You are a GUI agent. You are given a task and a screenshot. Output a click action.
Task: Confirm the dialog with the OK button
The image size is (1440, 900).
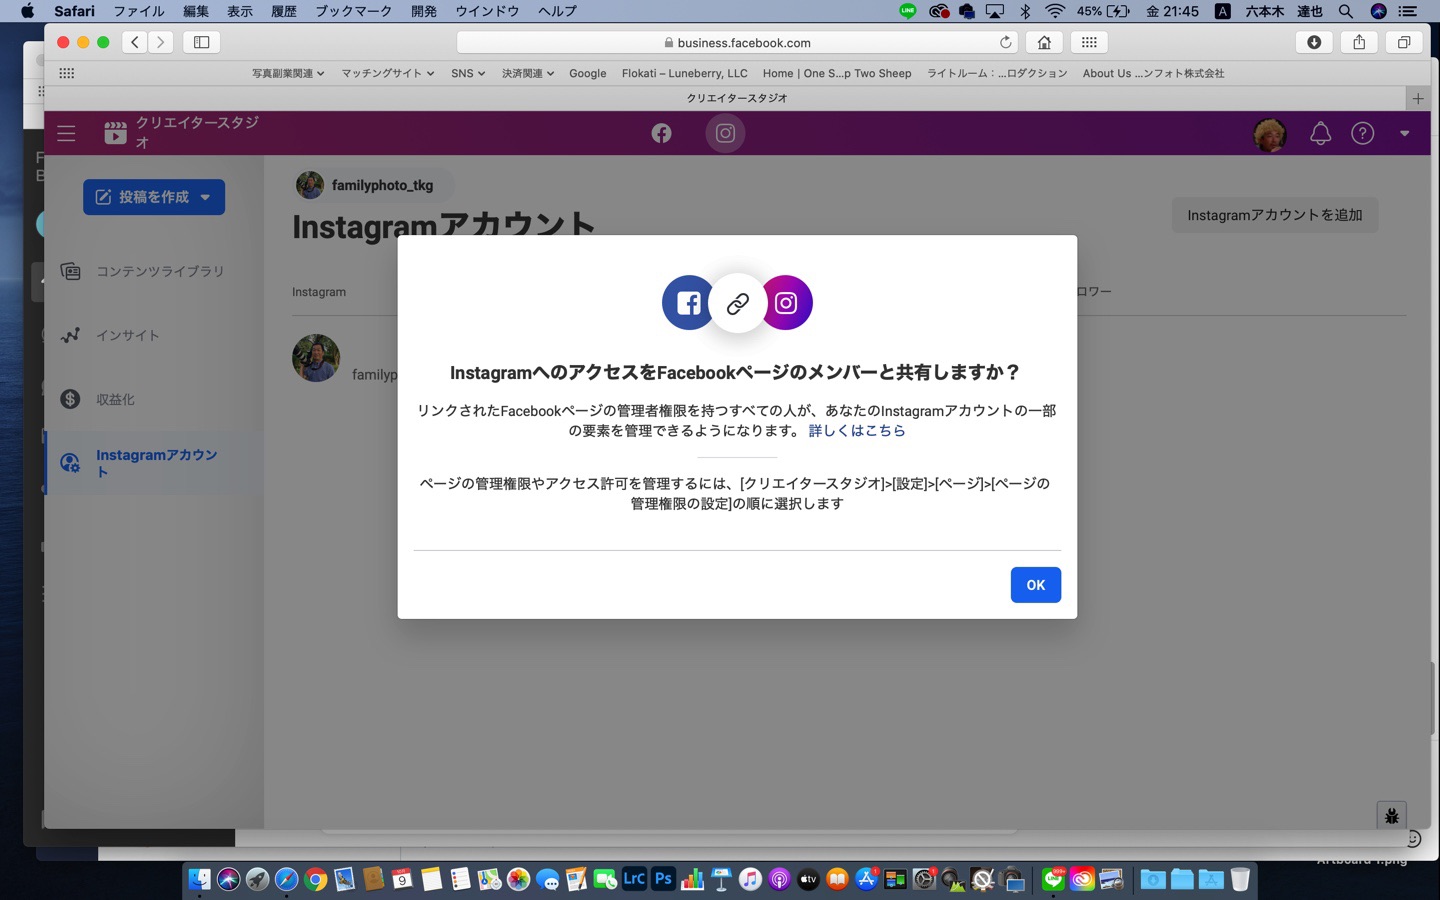[x=1035, y=585]
